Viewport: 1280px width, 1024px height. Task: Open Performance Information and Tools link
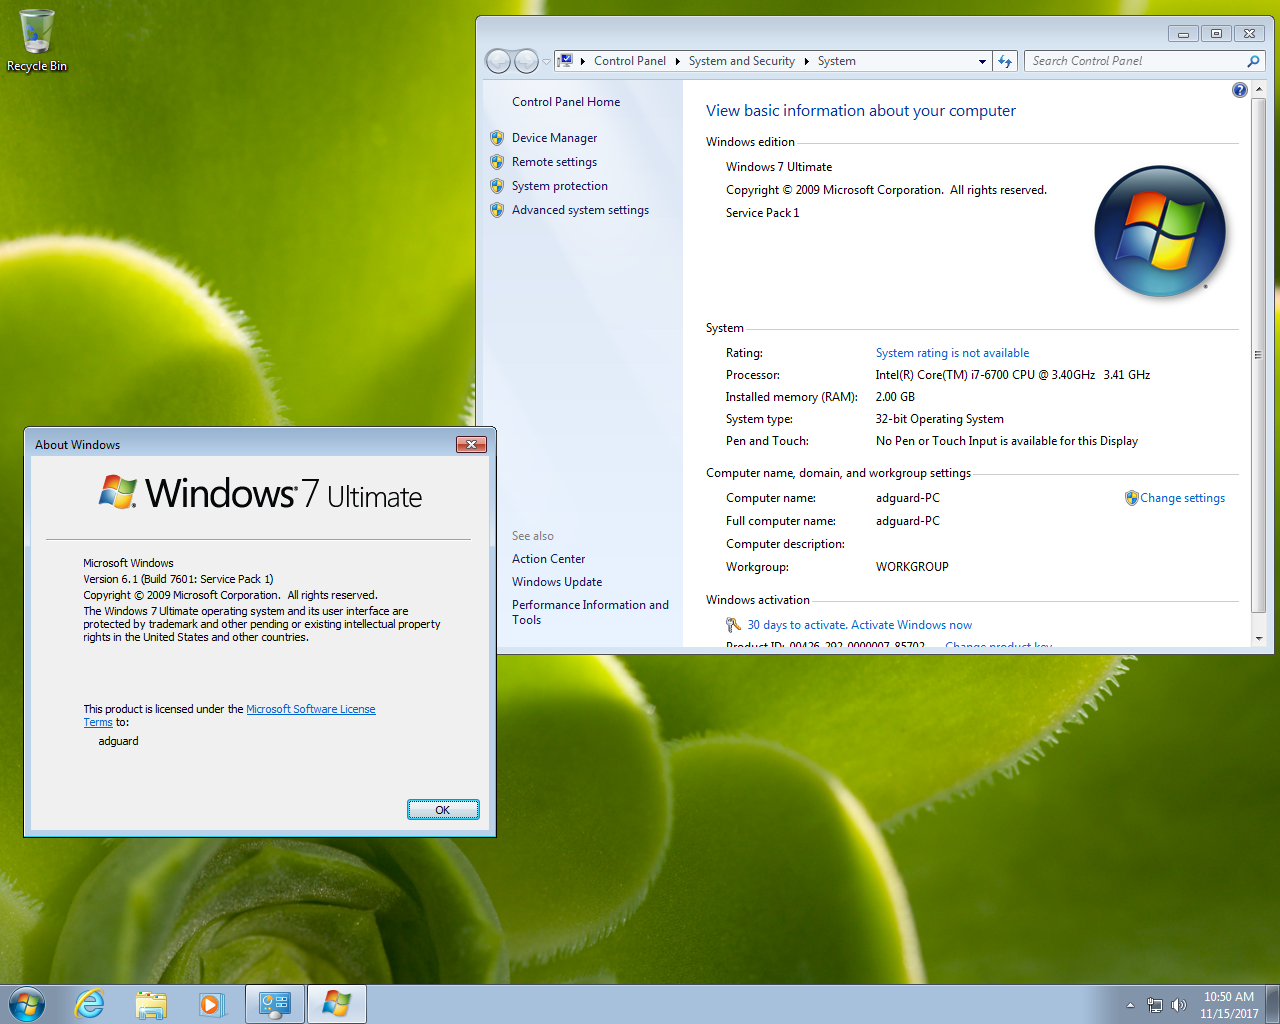pos(590,612)
